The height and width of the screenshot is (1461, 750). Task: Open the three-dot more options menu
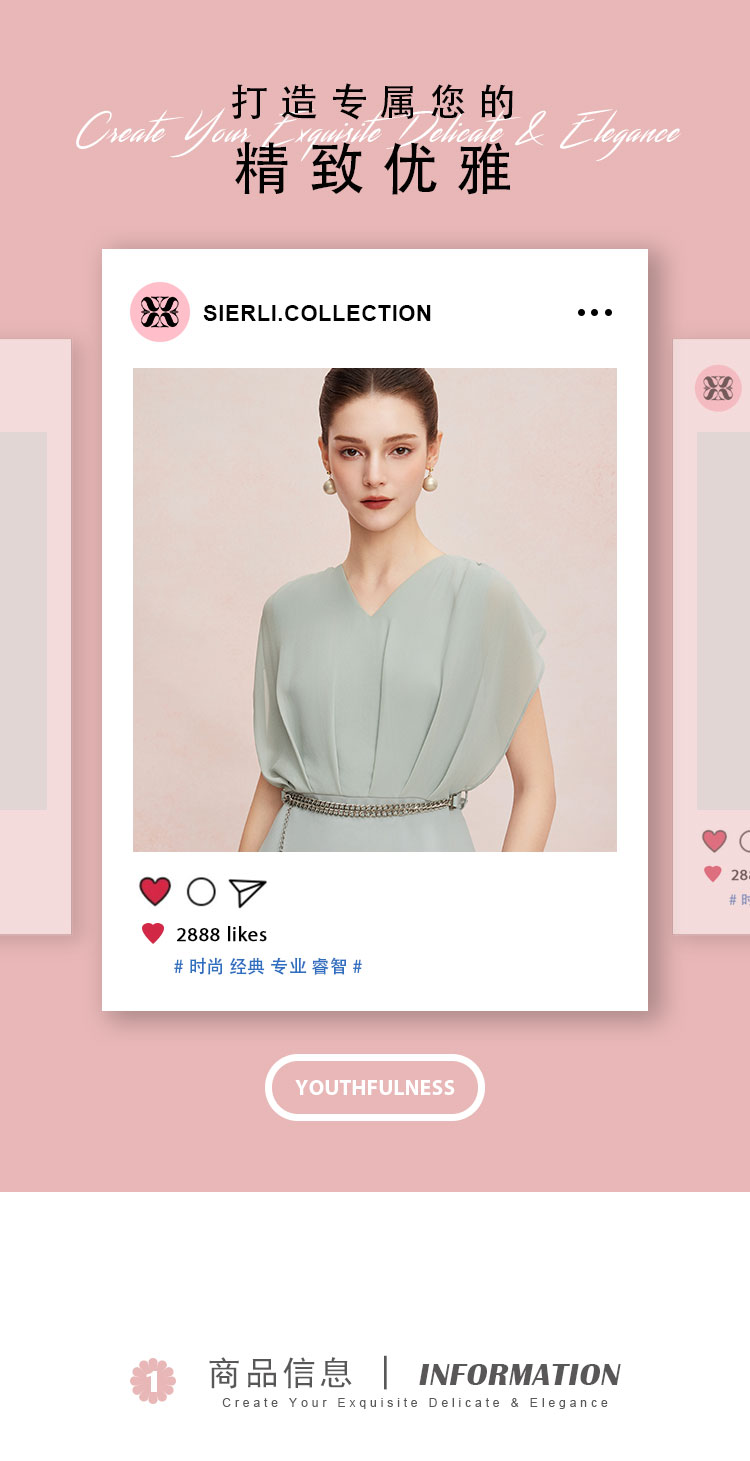click(595, 313)
